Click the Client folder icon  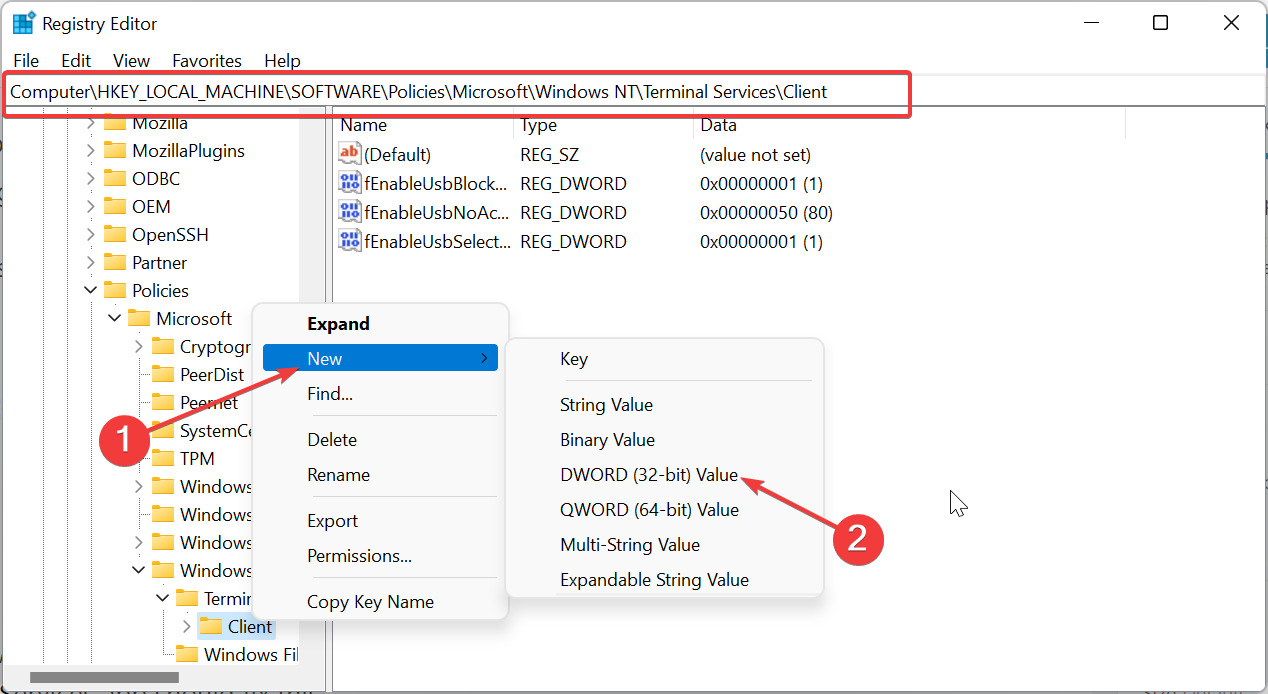click(x=211, y=627)
